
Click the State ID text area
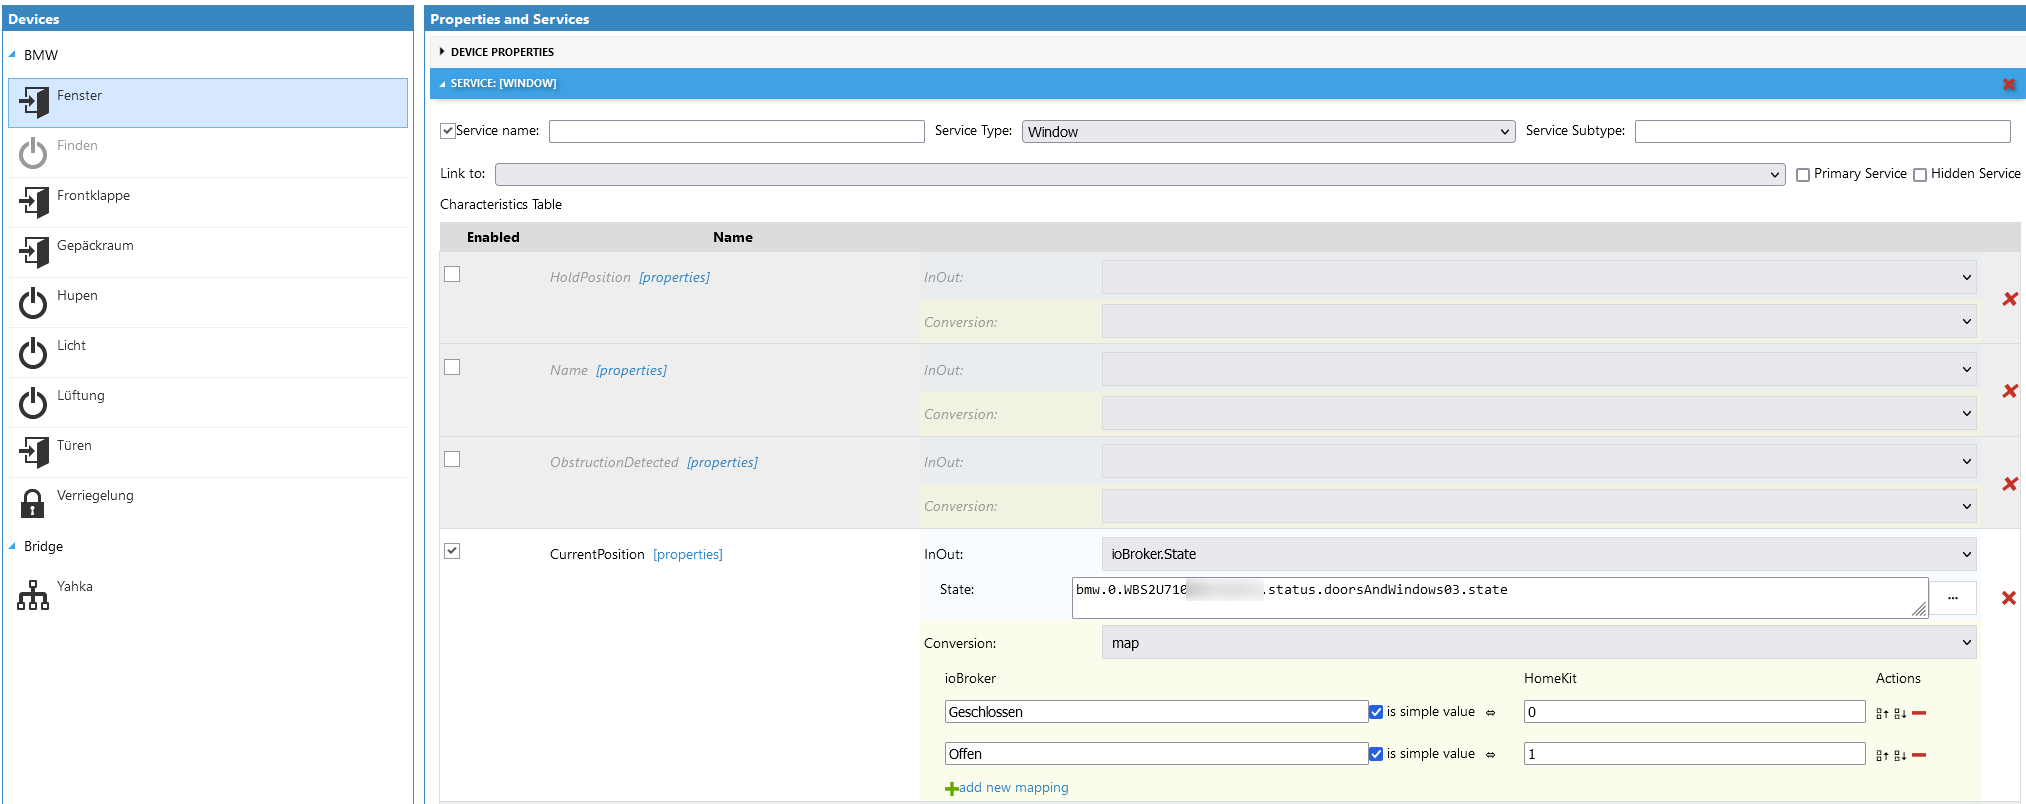click(1500, 598)
